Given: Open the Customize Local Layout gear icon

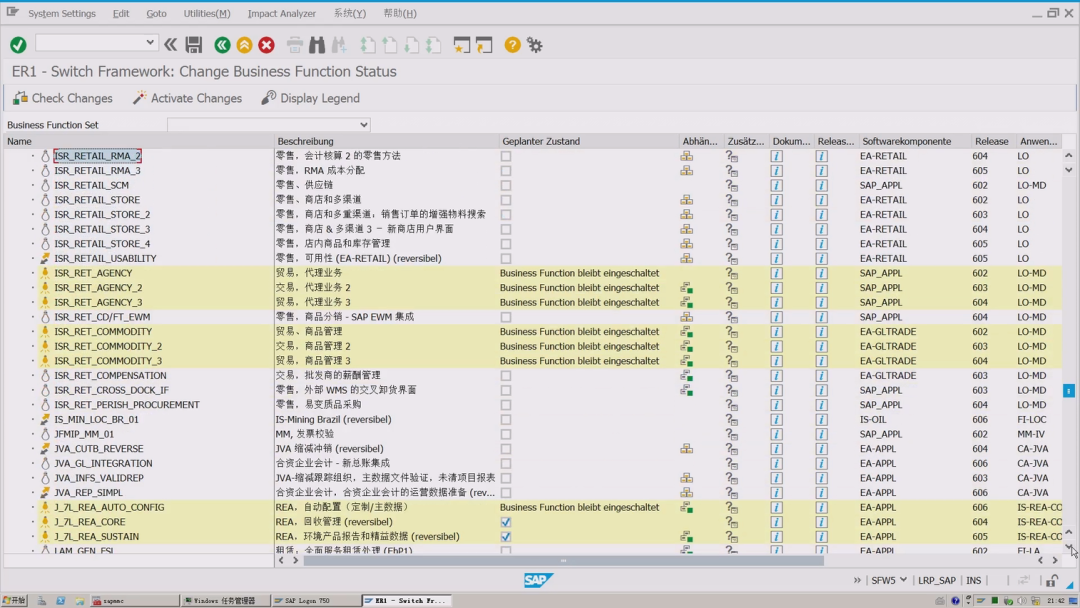Looking at the screenshot, I should coord(534,45).
